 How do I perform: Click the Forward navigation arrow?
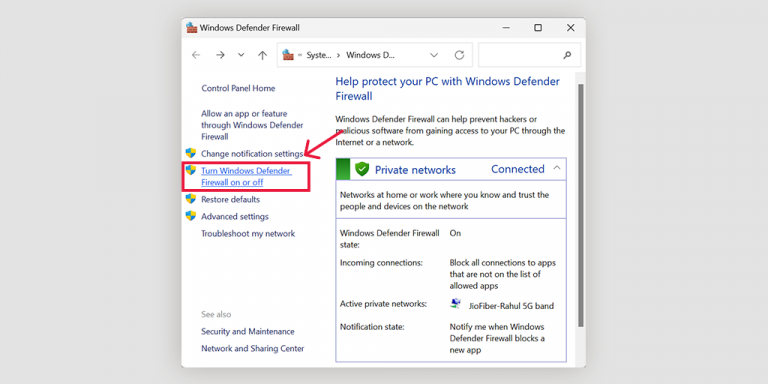point(220,55)
